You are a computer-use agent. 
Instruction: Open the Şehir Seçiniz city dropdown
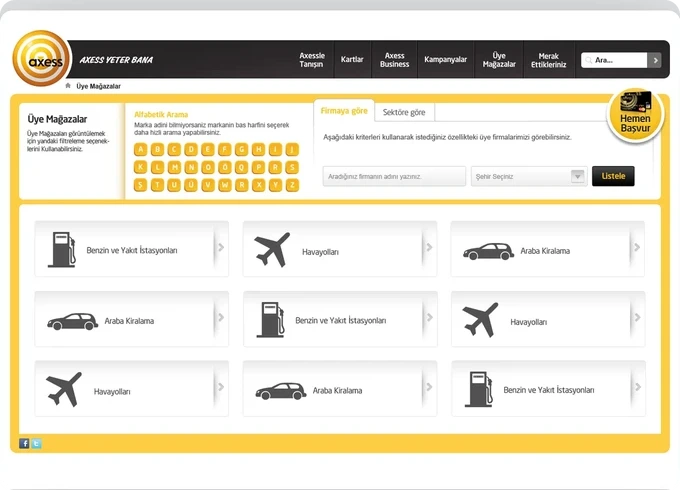529,176
